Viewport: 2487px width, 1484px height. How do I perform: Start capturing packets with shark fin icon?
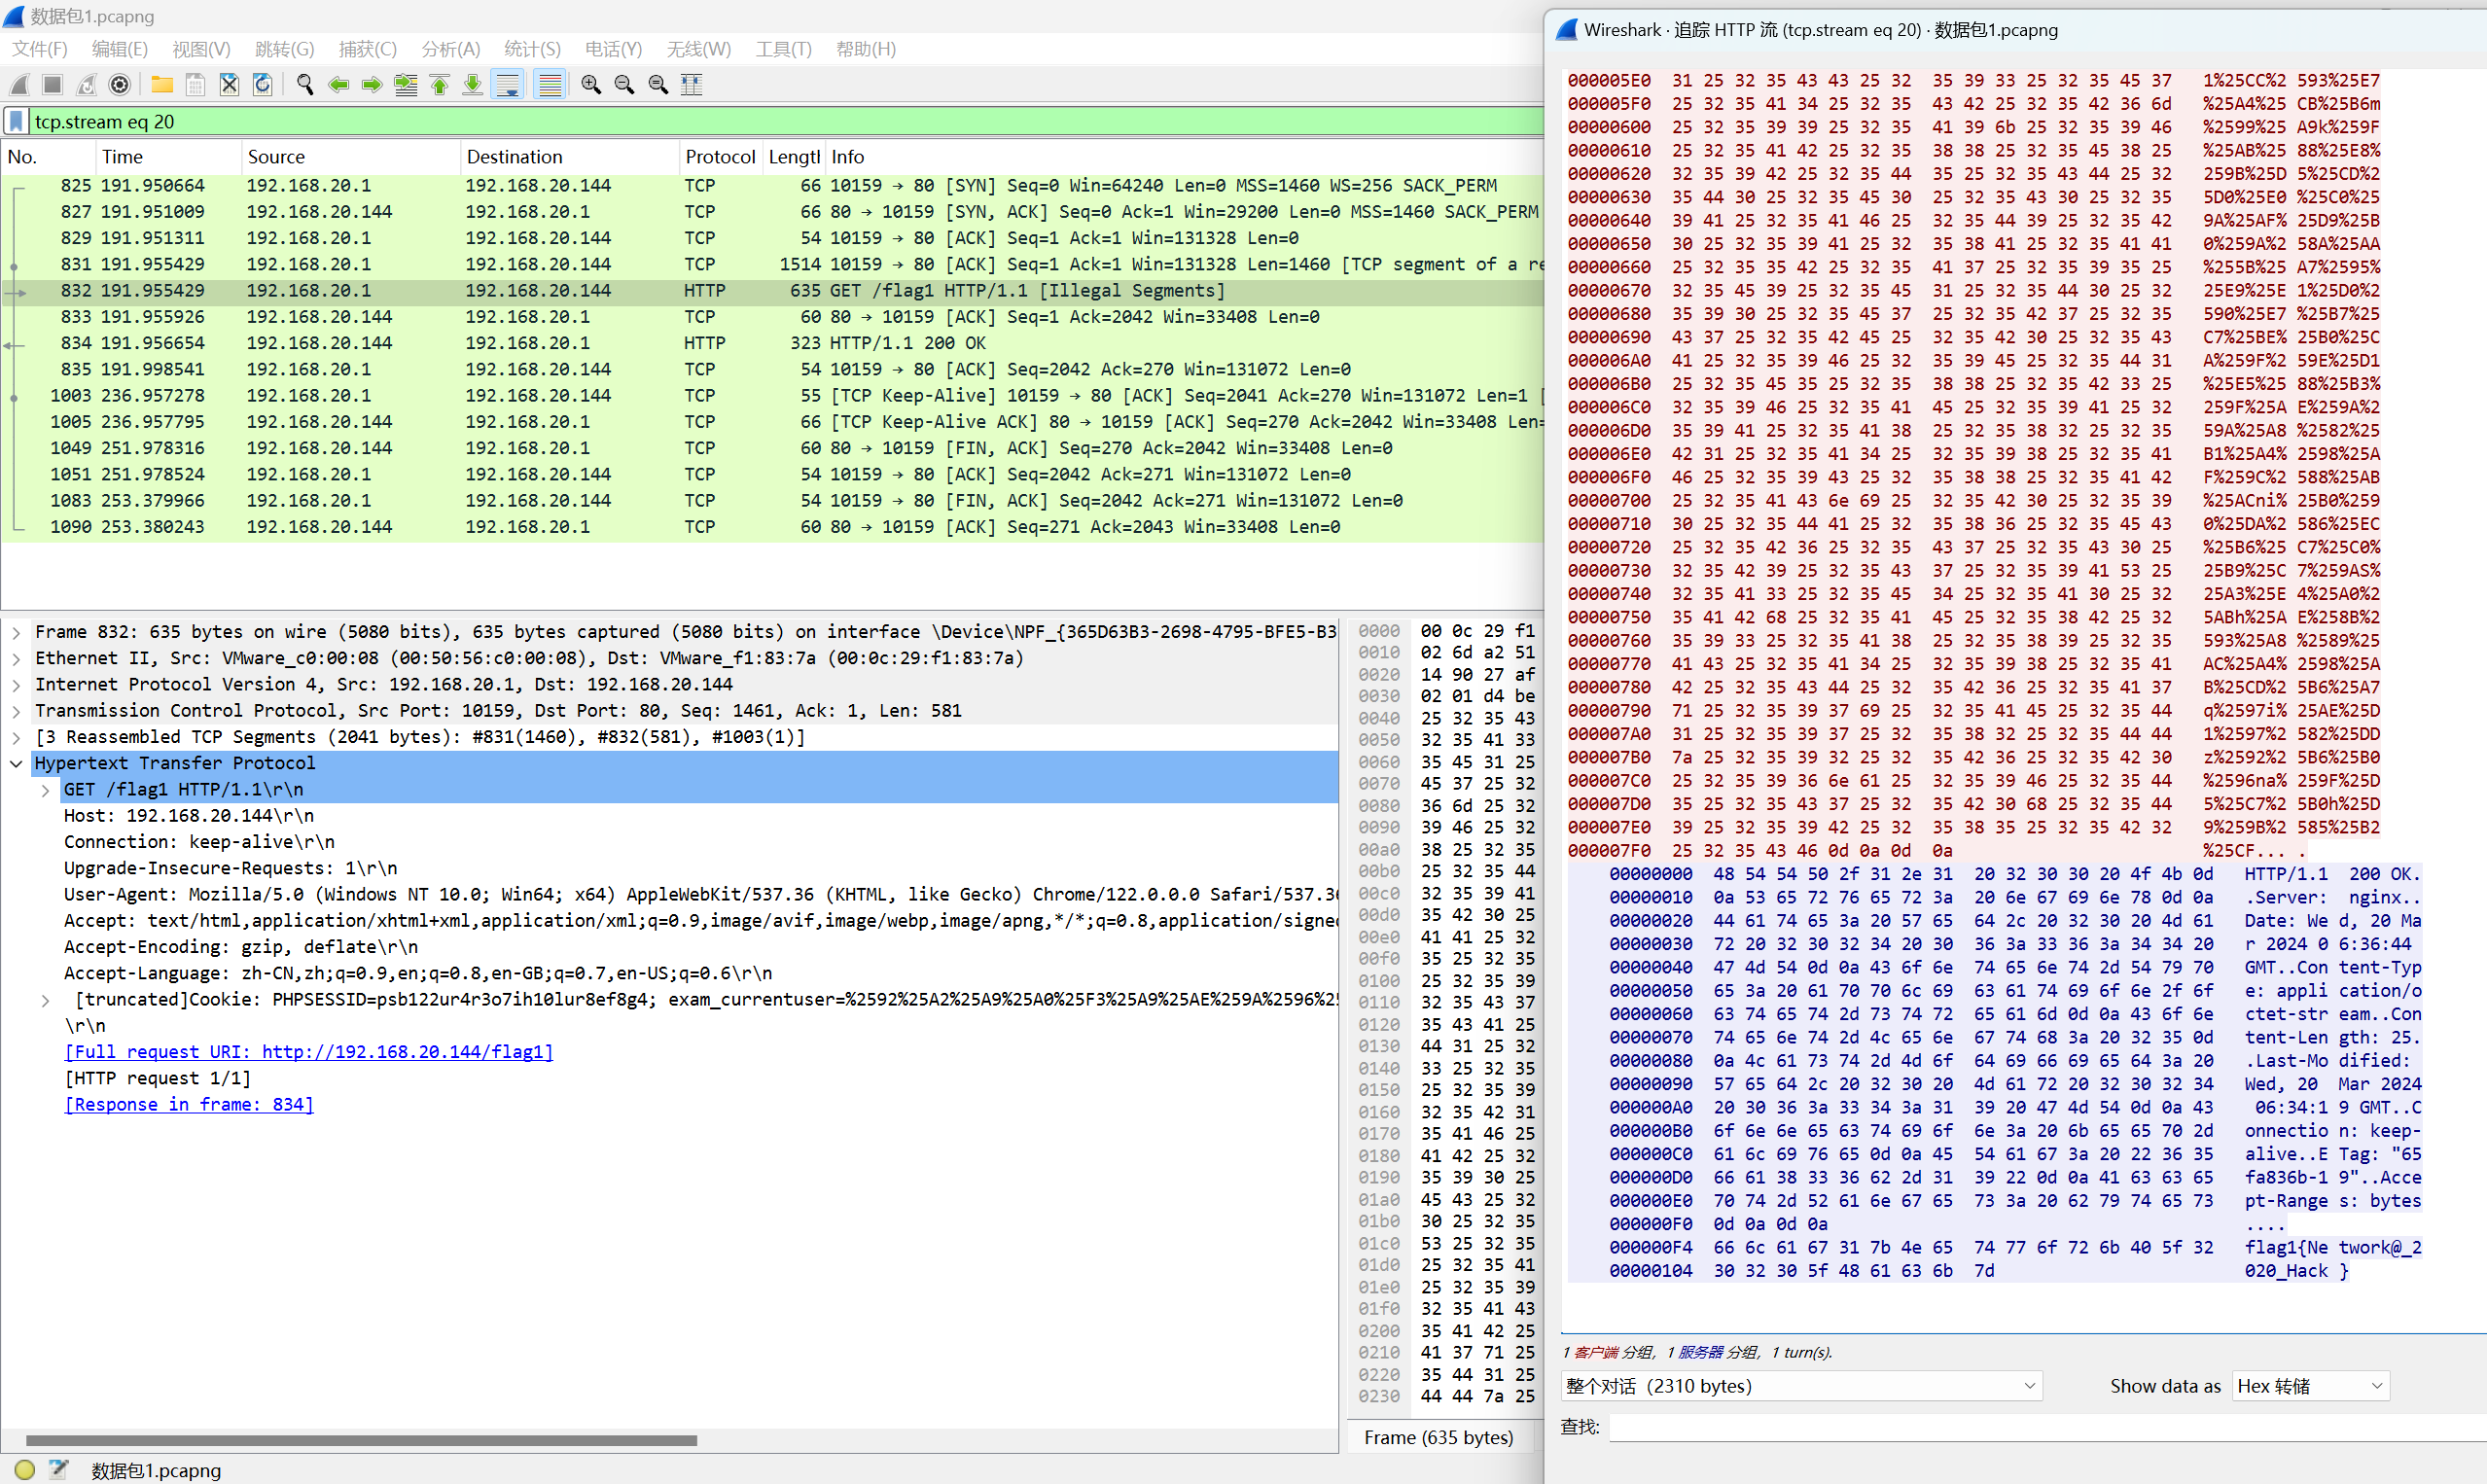(x=20, y=85)
